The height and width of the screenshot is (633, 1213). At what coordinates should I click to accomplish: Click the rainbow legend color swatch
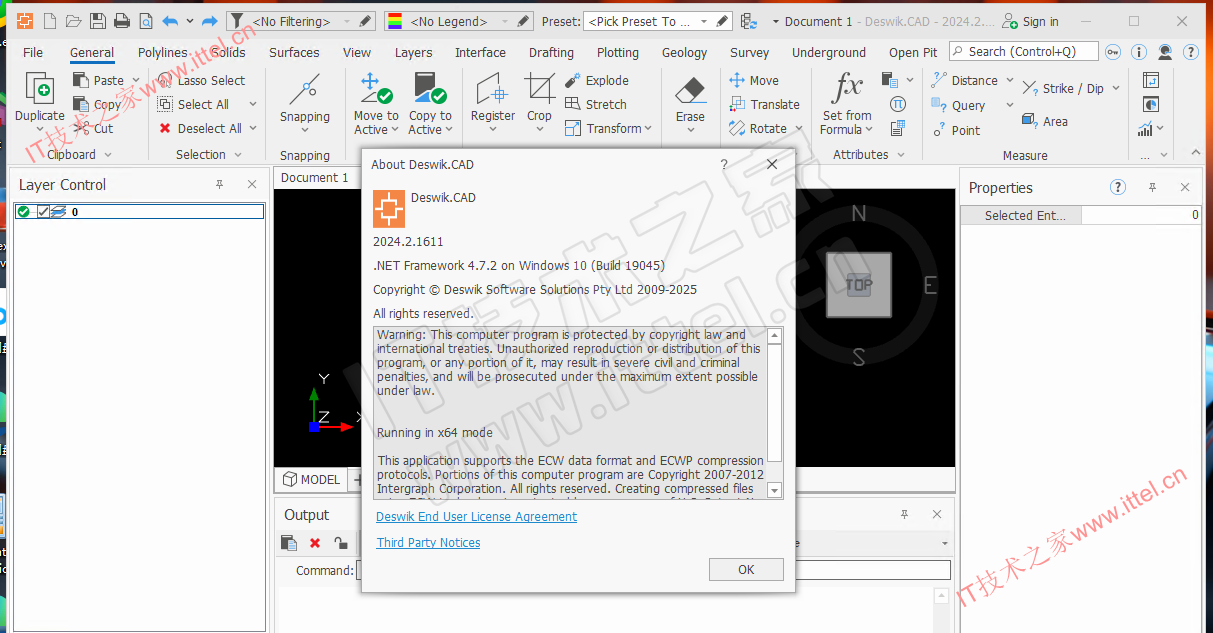(x=395, y=21)
